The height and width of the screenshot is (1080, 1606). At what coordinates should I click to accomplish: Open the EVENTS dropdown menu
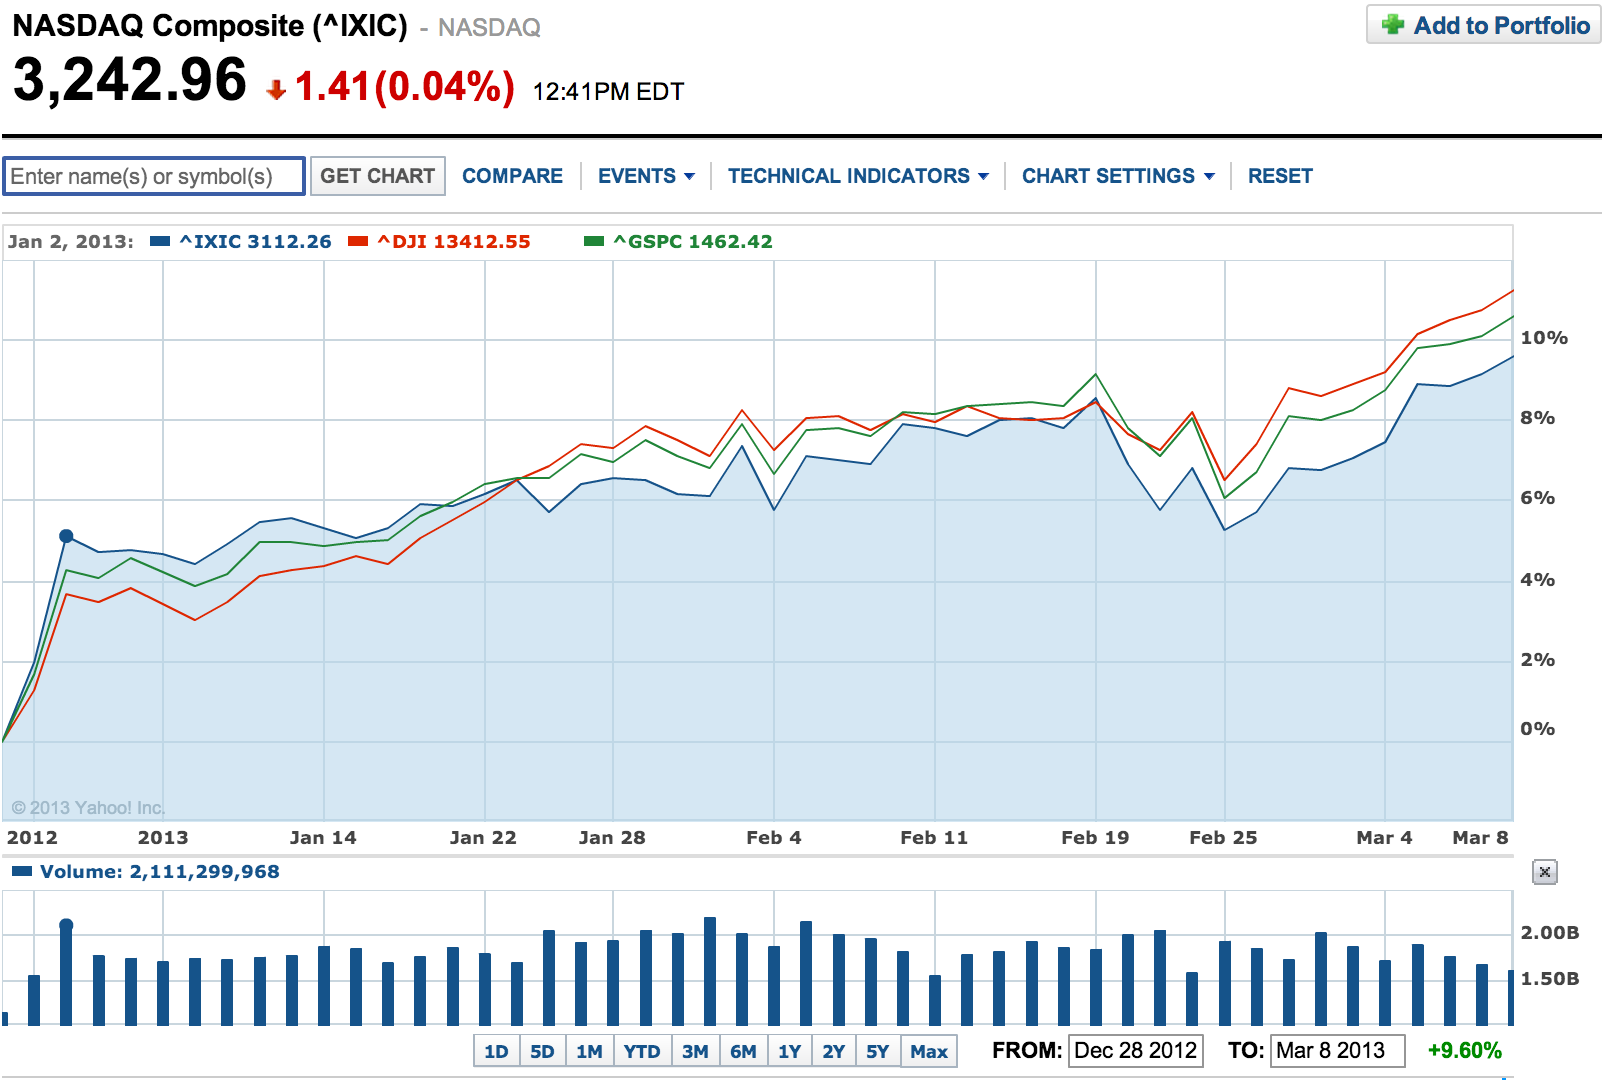pos(646,176)
